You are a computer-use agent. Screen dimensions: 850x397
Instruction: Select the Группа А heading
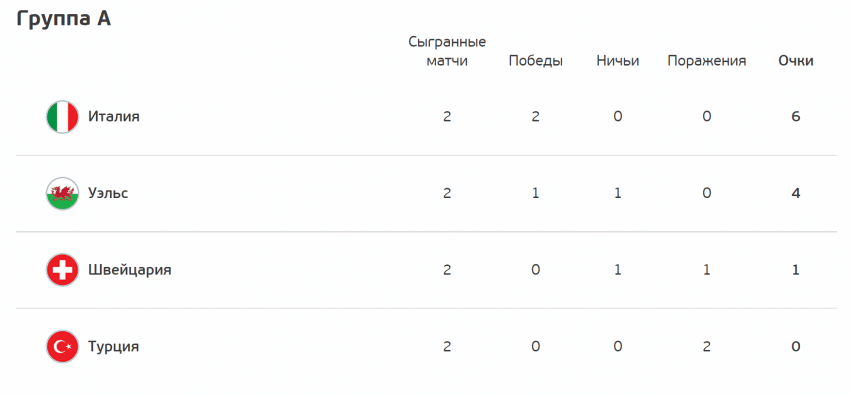tap(64, 18)
